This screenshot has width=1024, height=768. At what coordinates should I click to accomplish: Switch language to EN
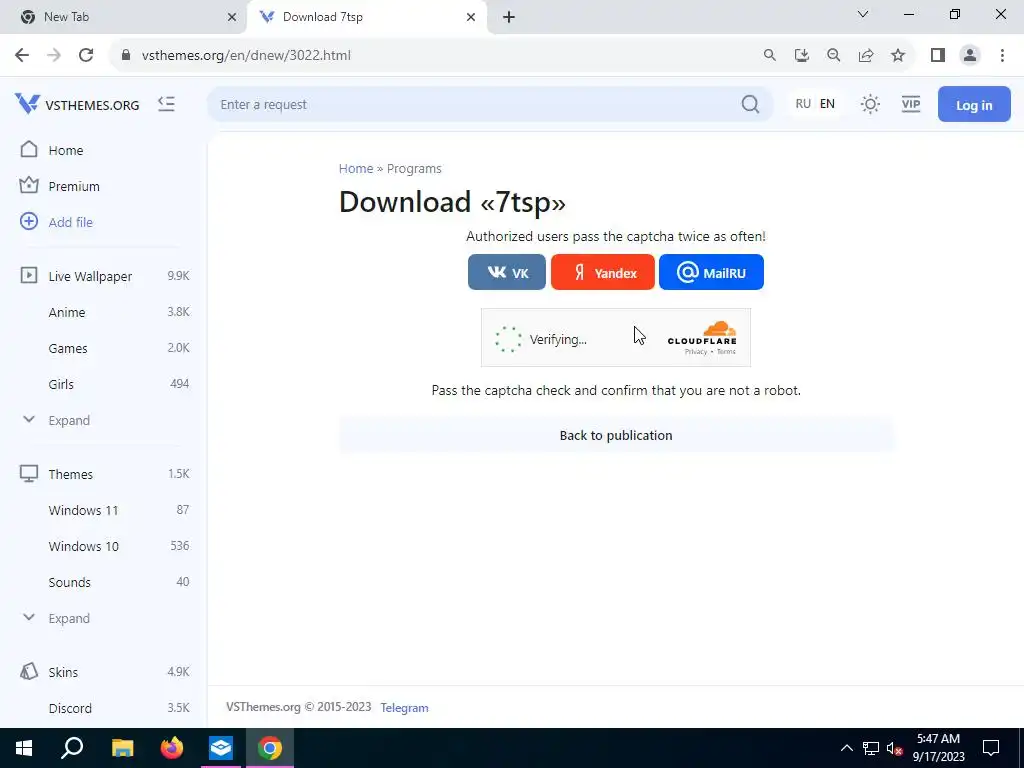[x=827, y=104]
